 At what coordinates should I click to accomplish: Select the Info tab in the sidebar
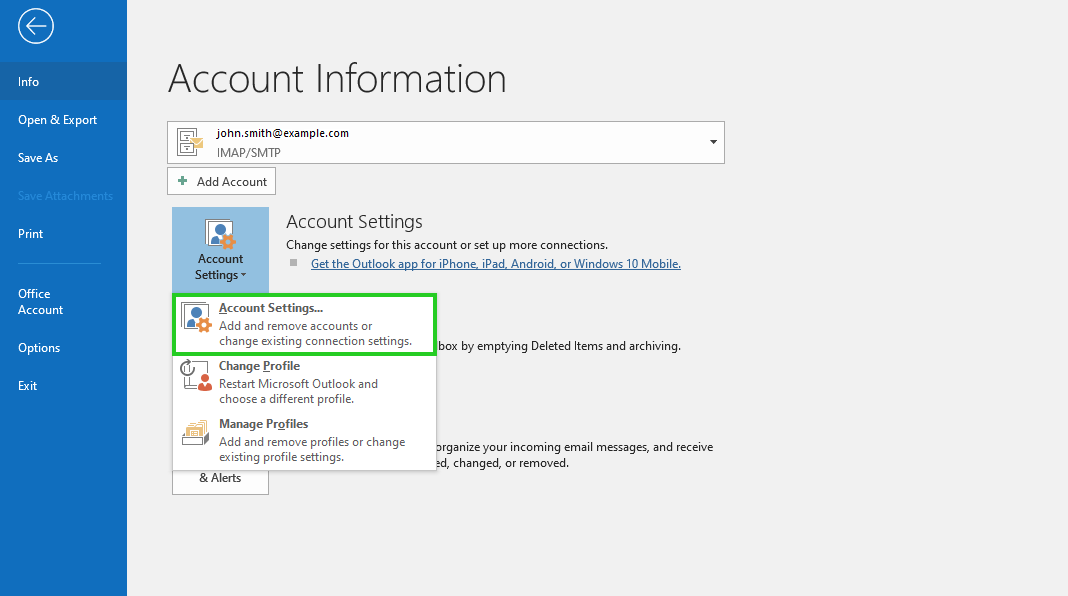click(x=29, y=82)
